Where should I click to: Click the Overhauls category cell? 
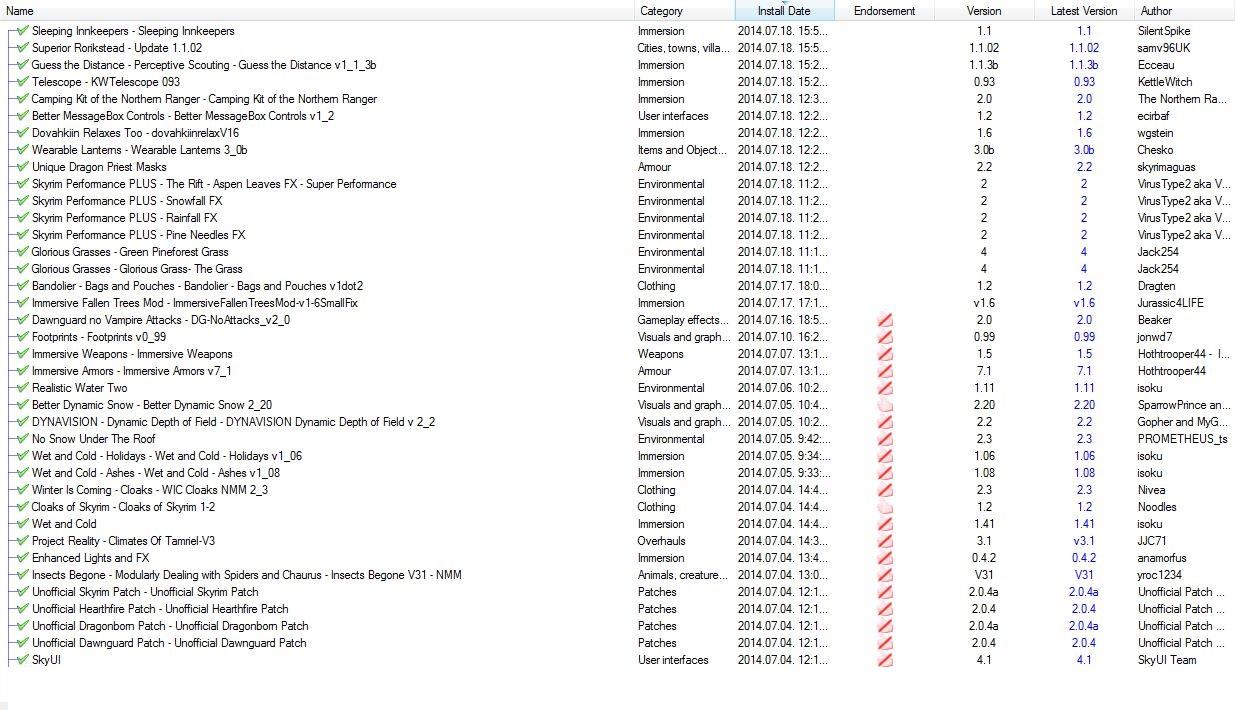tap(661, 541)
